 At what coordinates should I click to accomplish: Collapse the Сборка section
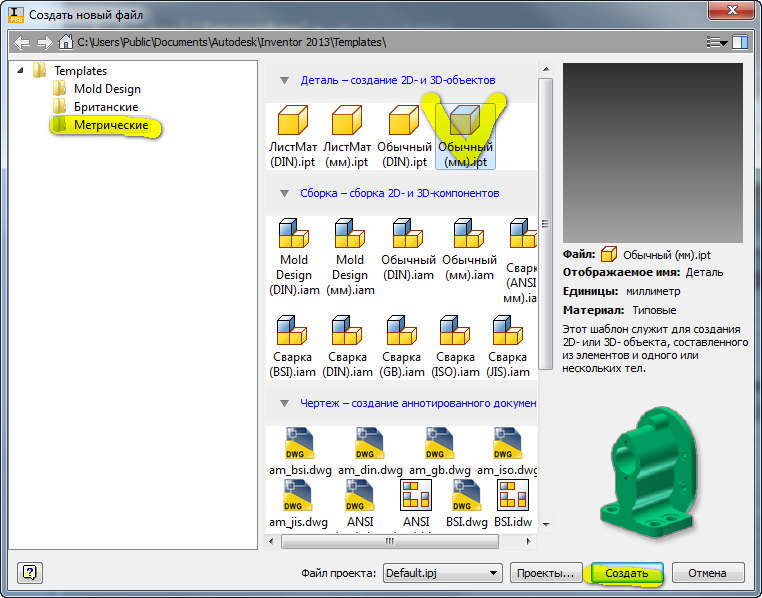[x=285, y=194]
